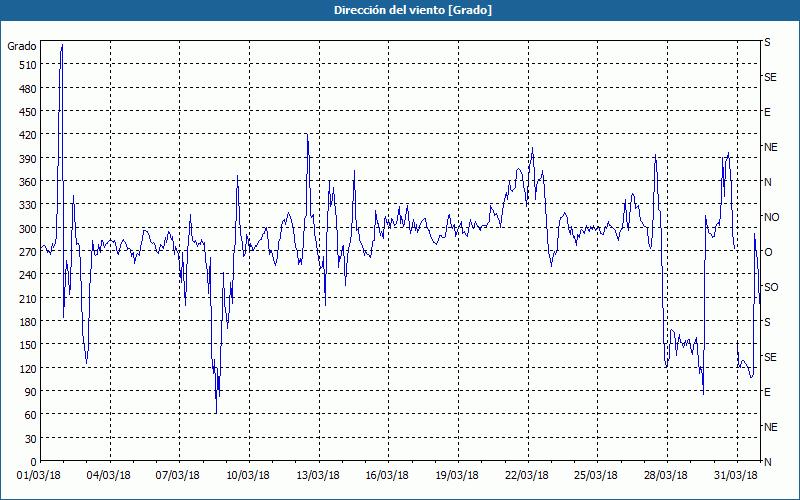
Task: Click the 01/03/18 date label
Action: coord(39,476)
